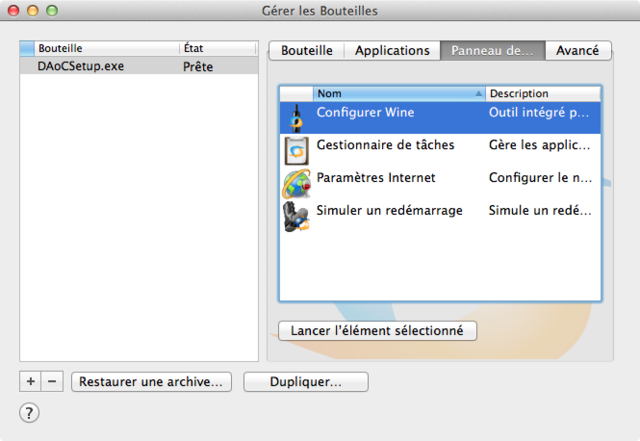This screenshot has height=441, width=640.
Task: Open help with the question mark button
Action: point(30,413)
